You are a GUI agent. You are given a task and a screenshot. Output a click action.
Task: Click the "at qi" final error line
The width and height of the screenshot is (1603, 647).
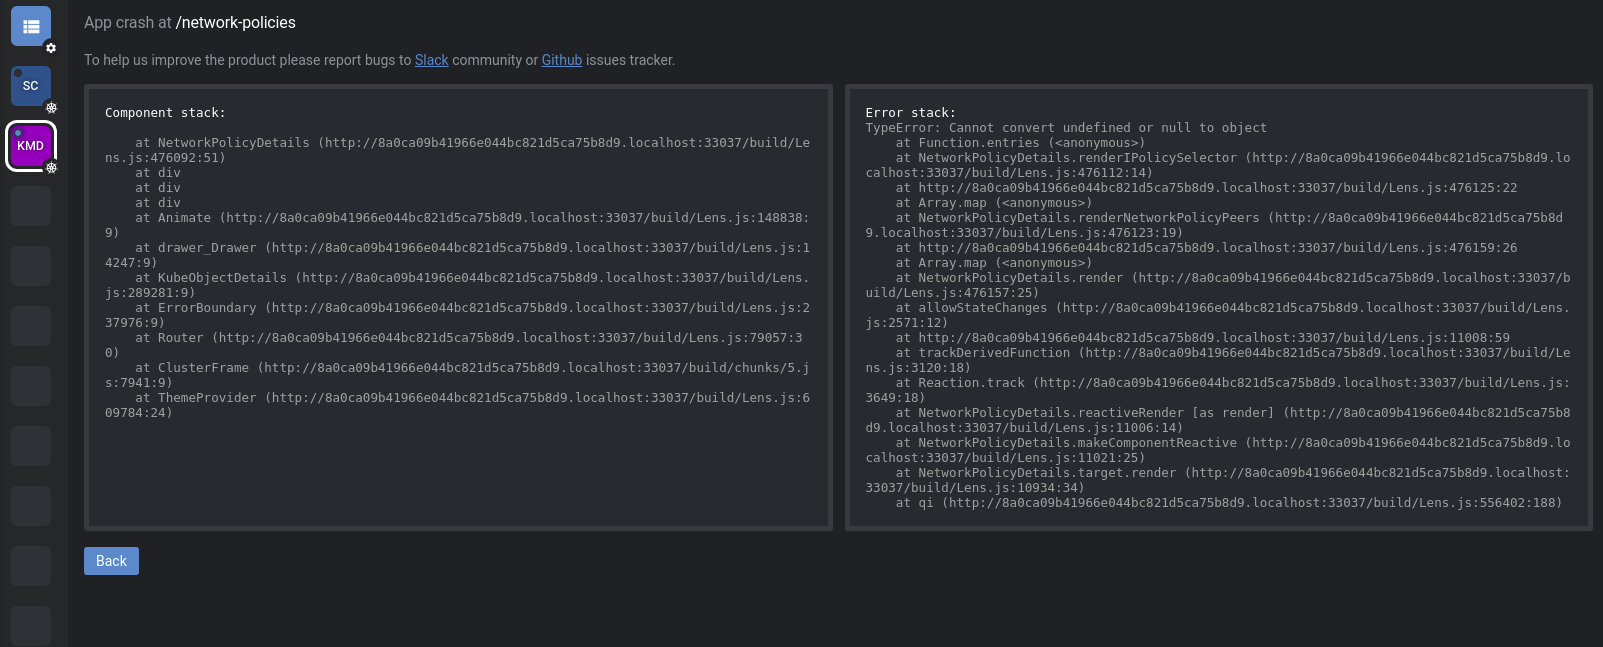1229,503
